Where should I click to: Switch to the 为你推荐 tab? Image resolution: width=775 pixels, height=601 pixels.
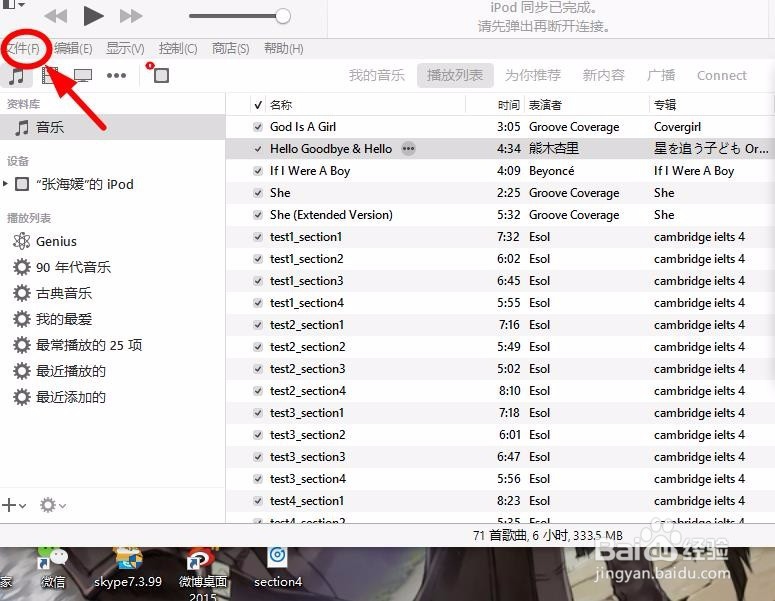pyautogui.click(x=533, y=75)
